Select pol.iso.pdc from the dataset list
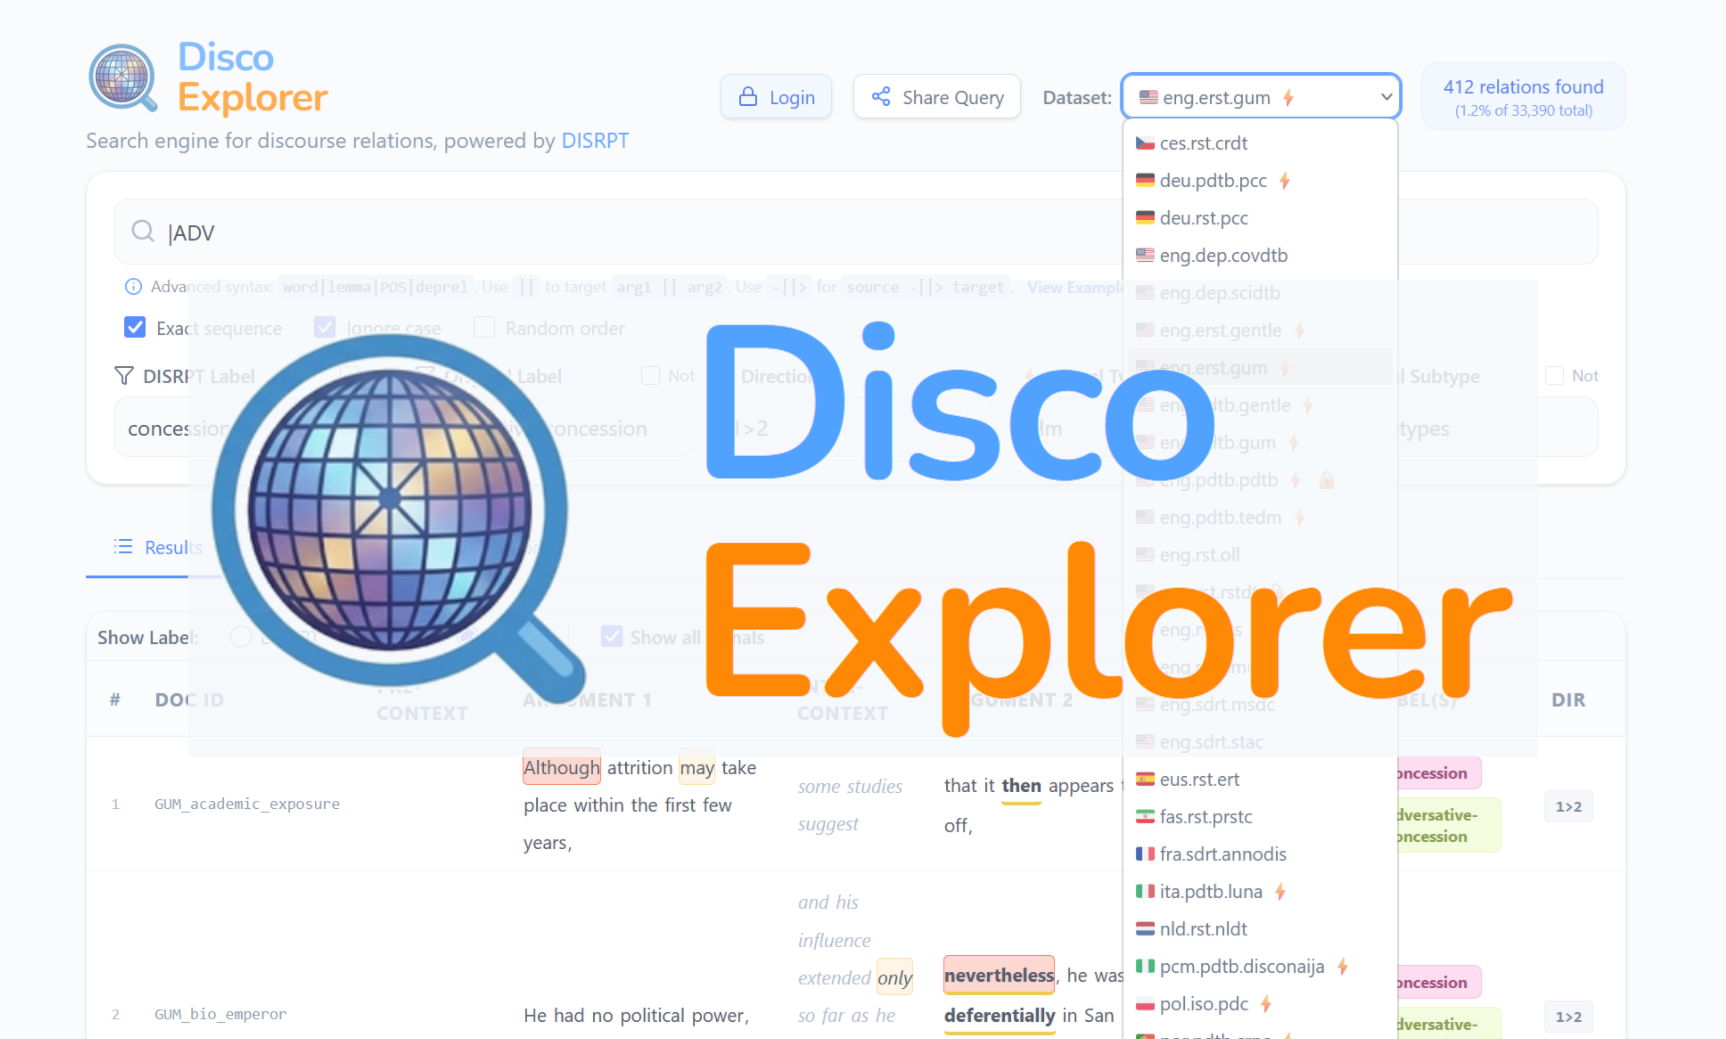 tap(1260, 1004)
